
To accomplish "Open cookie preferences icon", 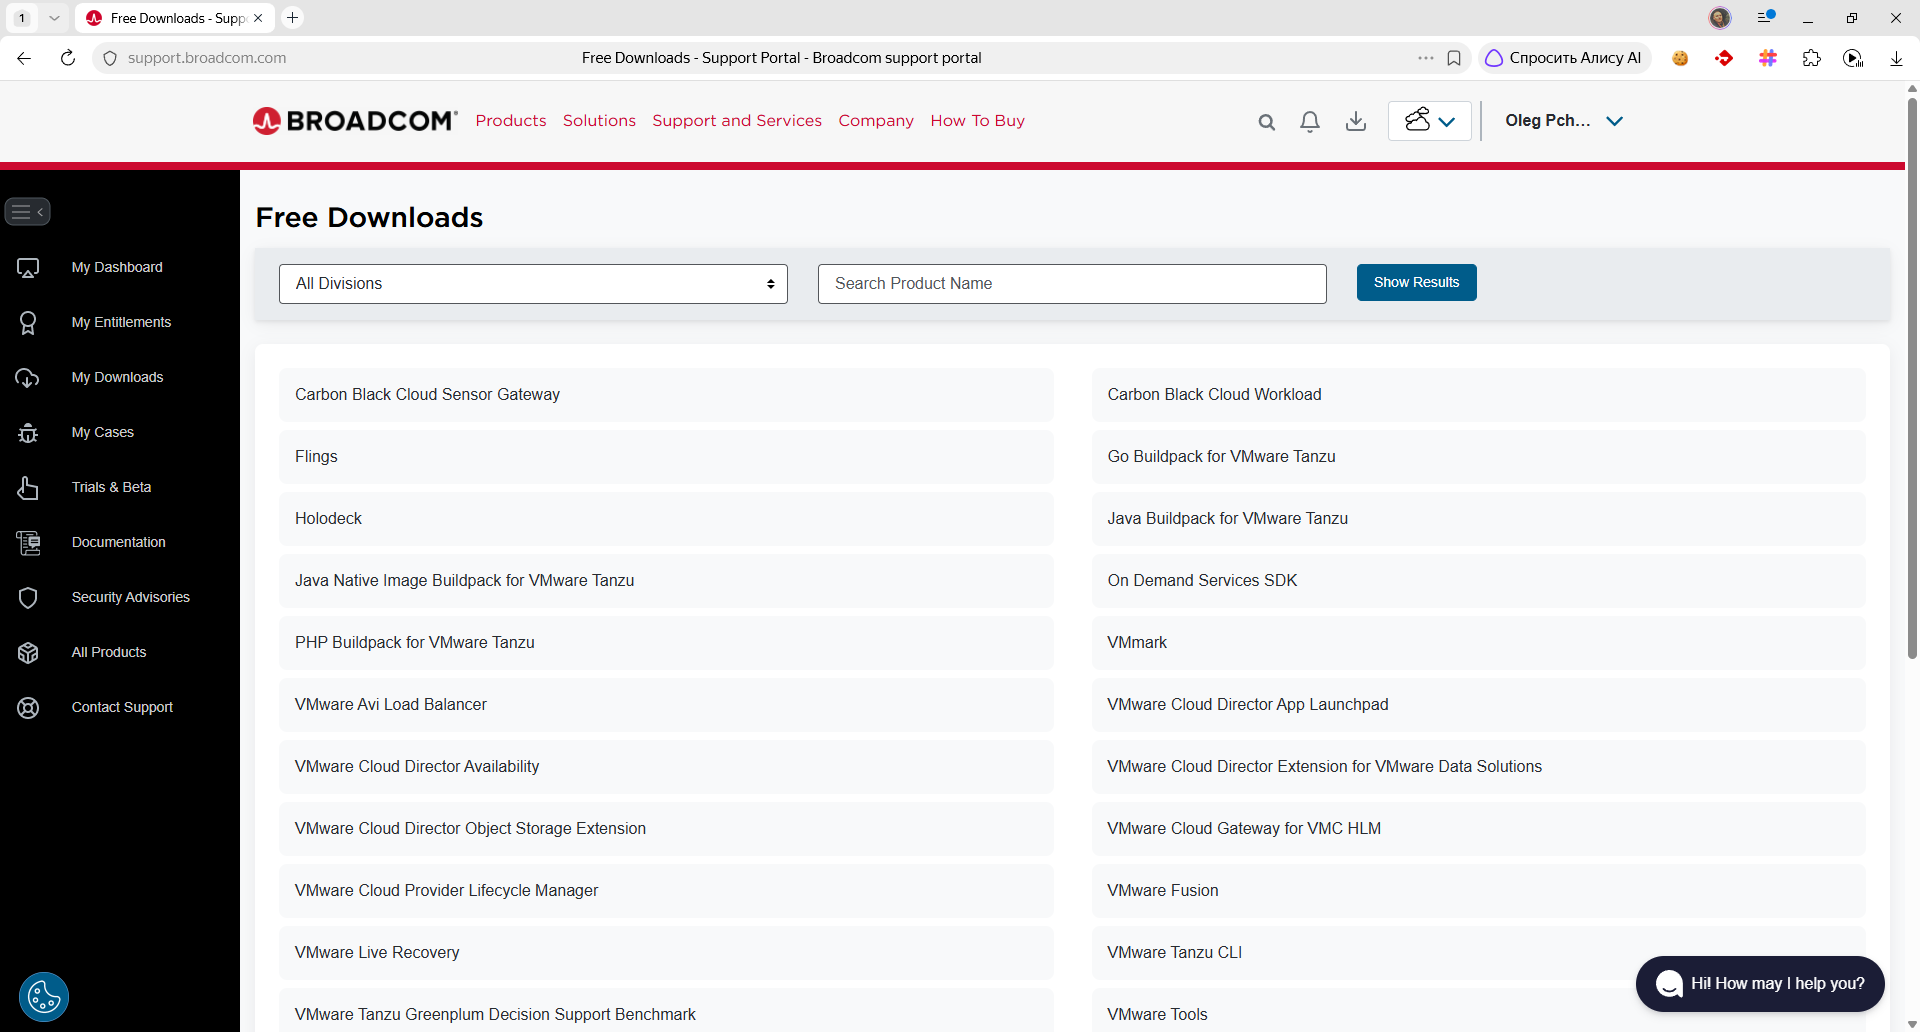I will tap(44, 997).
